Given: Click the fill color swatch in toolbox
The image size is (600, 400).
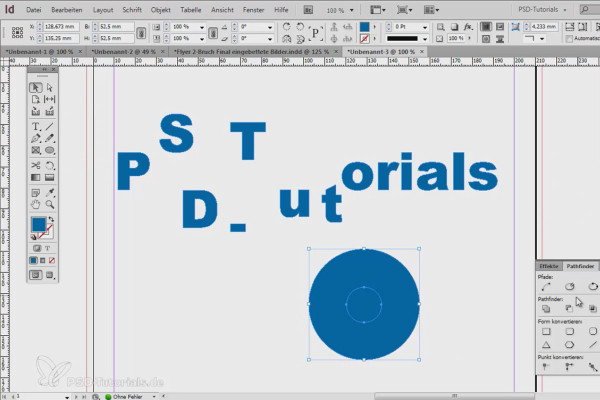Looking at the screenshot, I should pyautogui.click(x=38, y=224).
